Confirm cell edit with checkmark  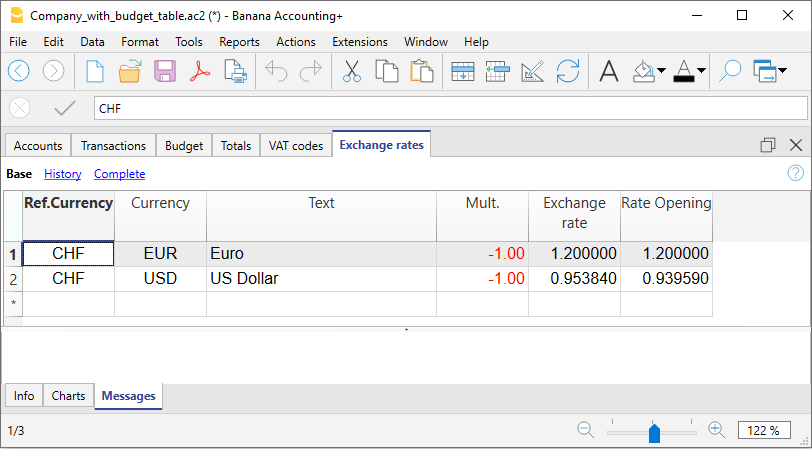65,108
